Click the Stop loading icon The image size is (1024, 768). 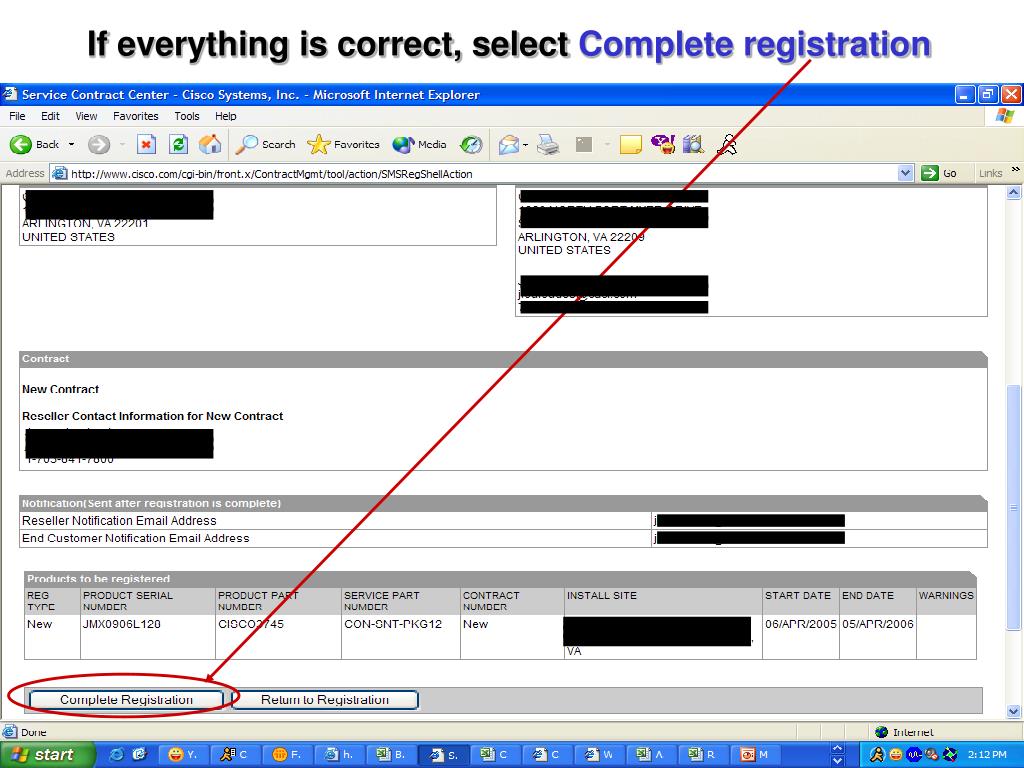coord(146,144)
